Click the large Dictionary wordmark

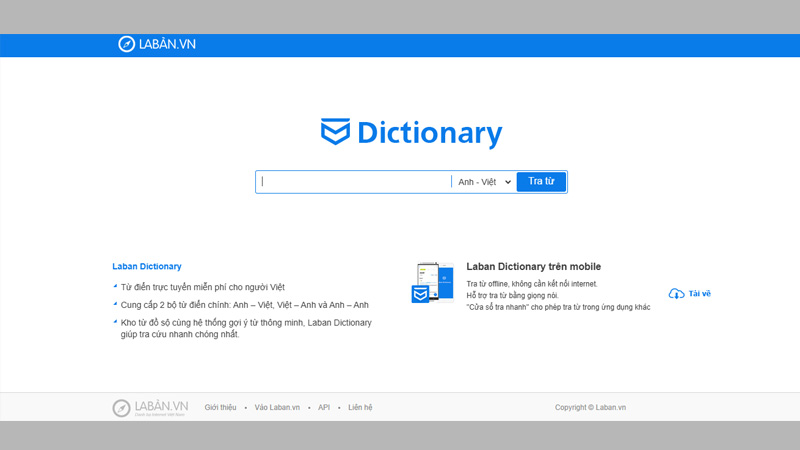[x=429, y=133]
